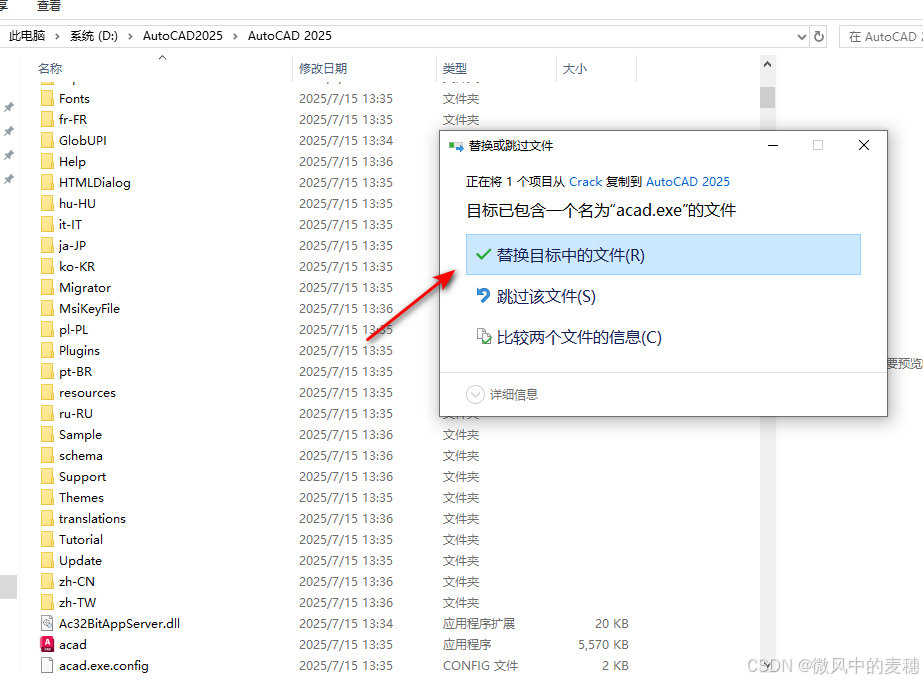Click the ko-KR folder icon
The height and width of the screenshot is (681, 923).
coord(47,267)
